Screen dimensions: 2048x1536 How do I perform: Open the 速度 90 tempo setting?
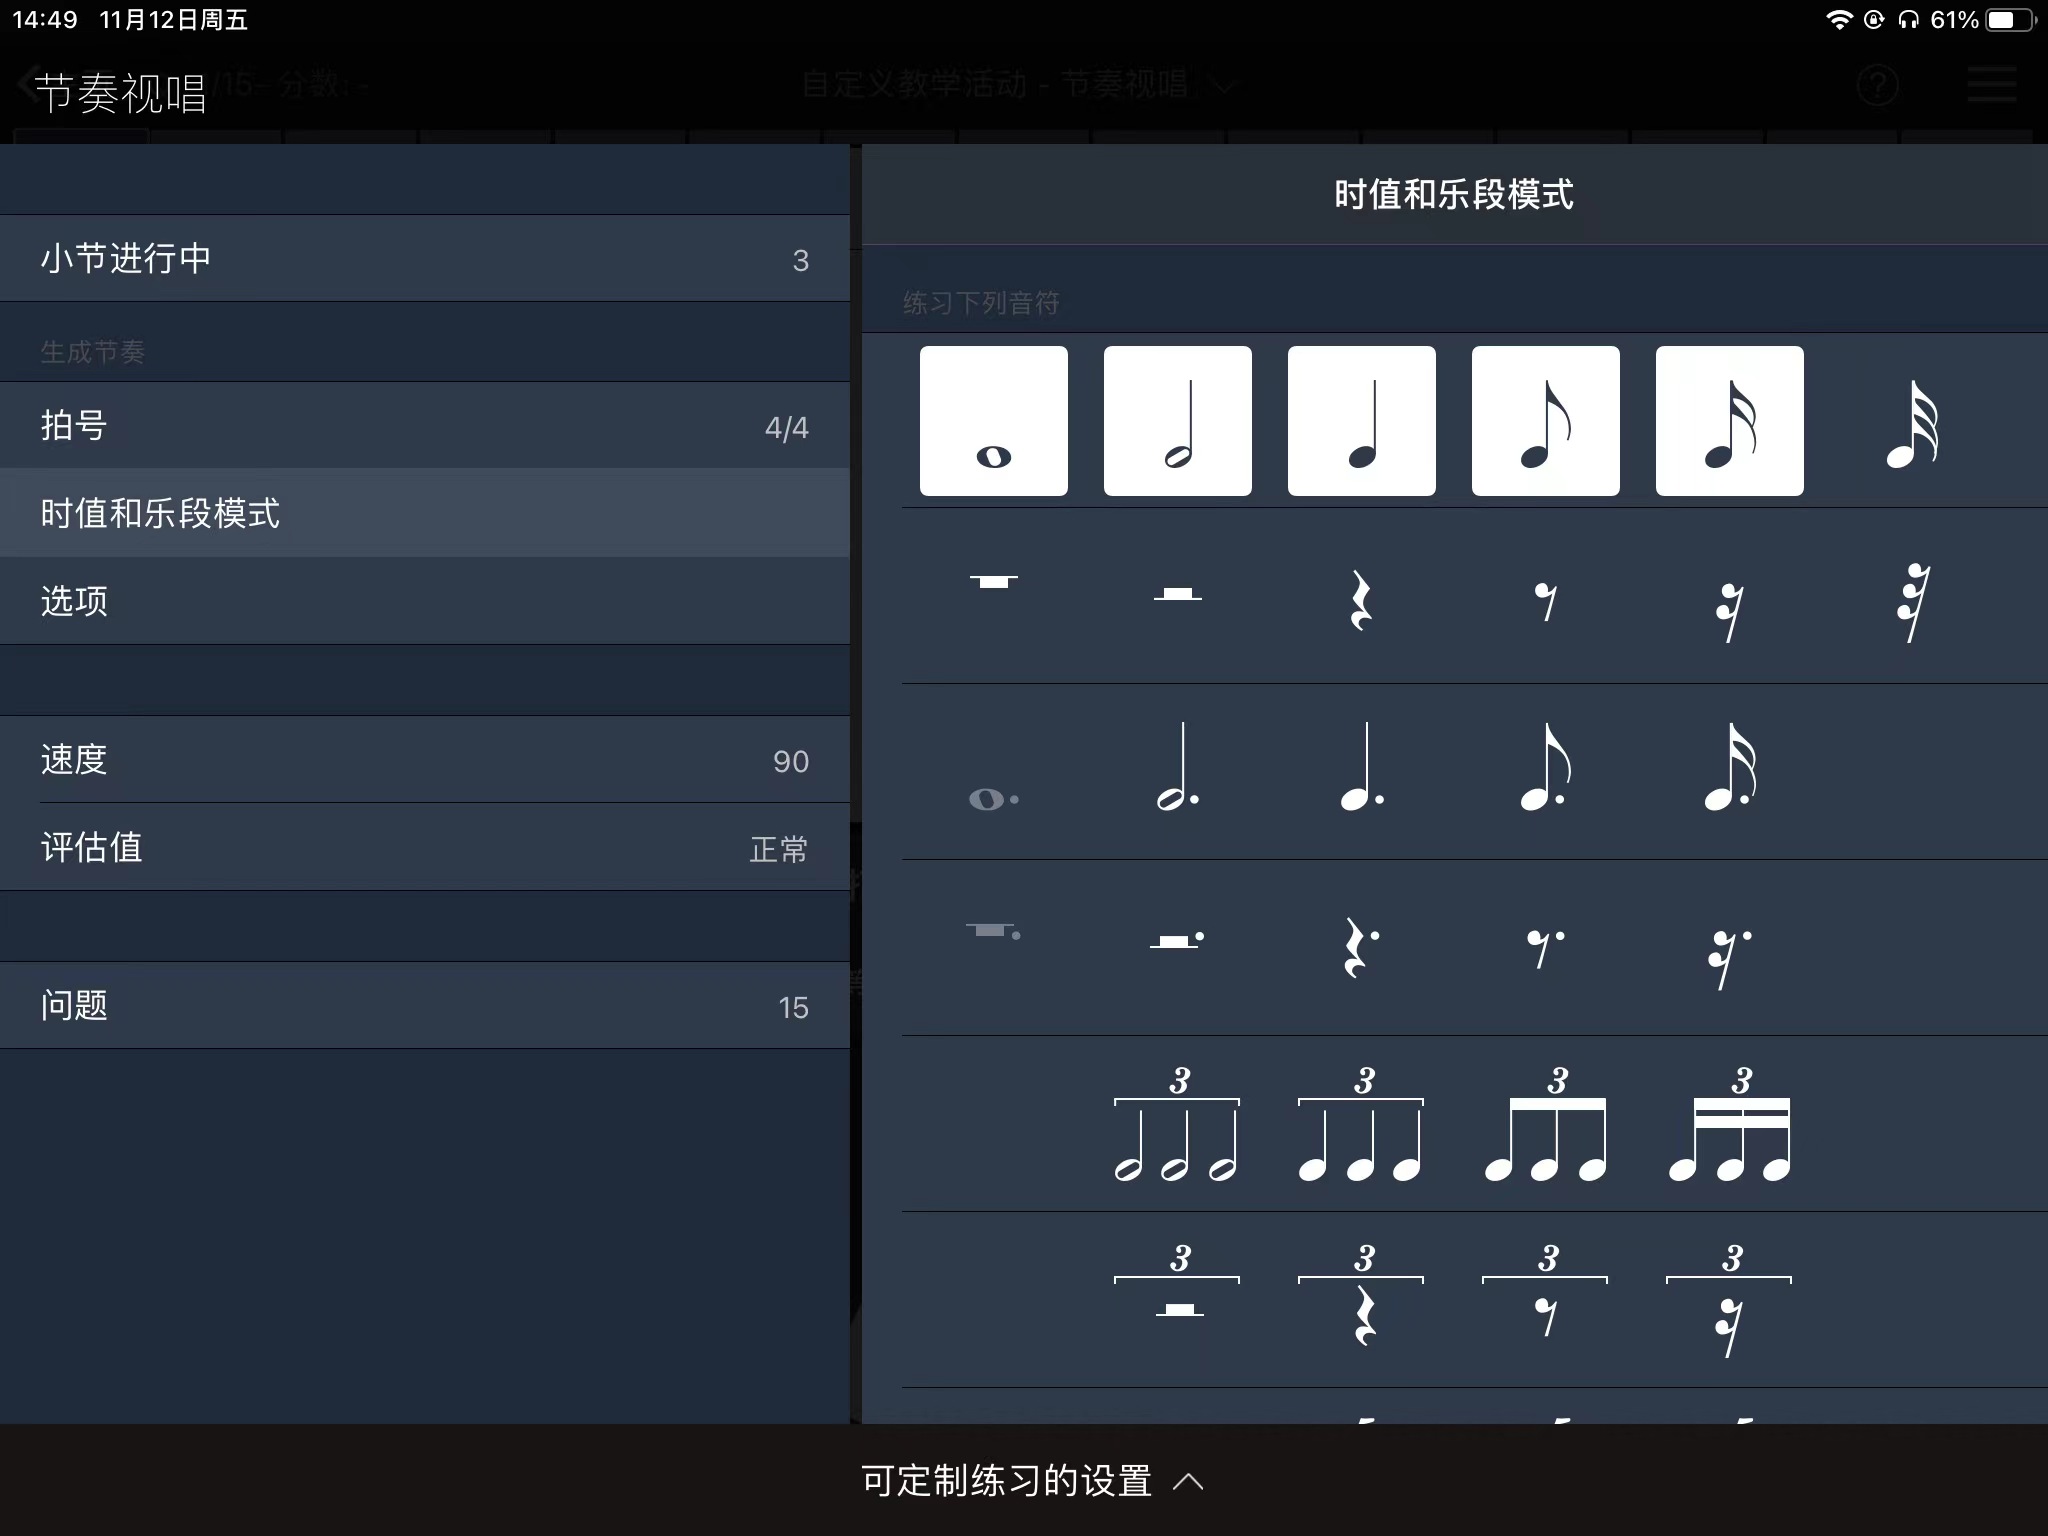click(x=424, y=760)
